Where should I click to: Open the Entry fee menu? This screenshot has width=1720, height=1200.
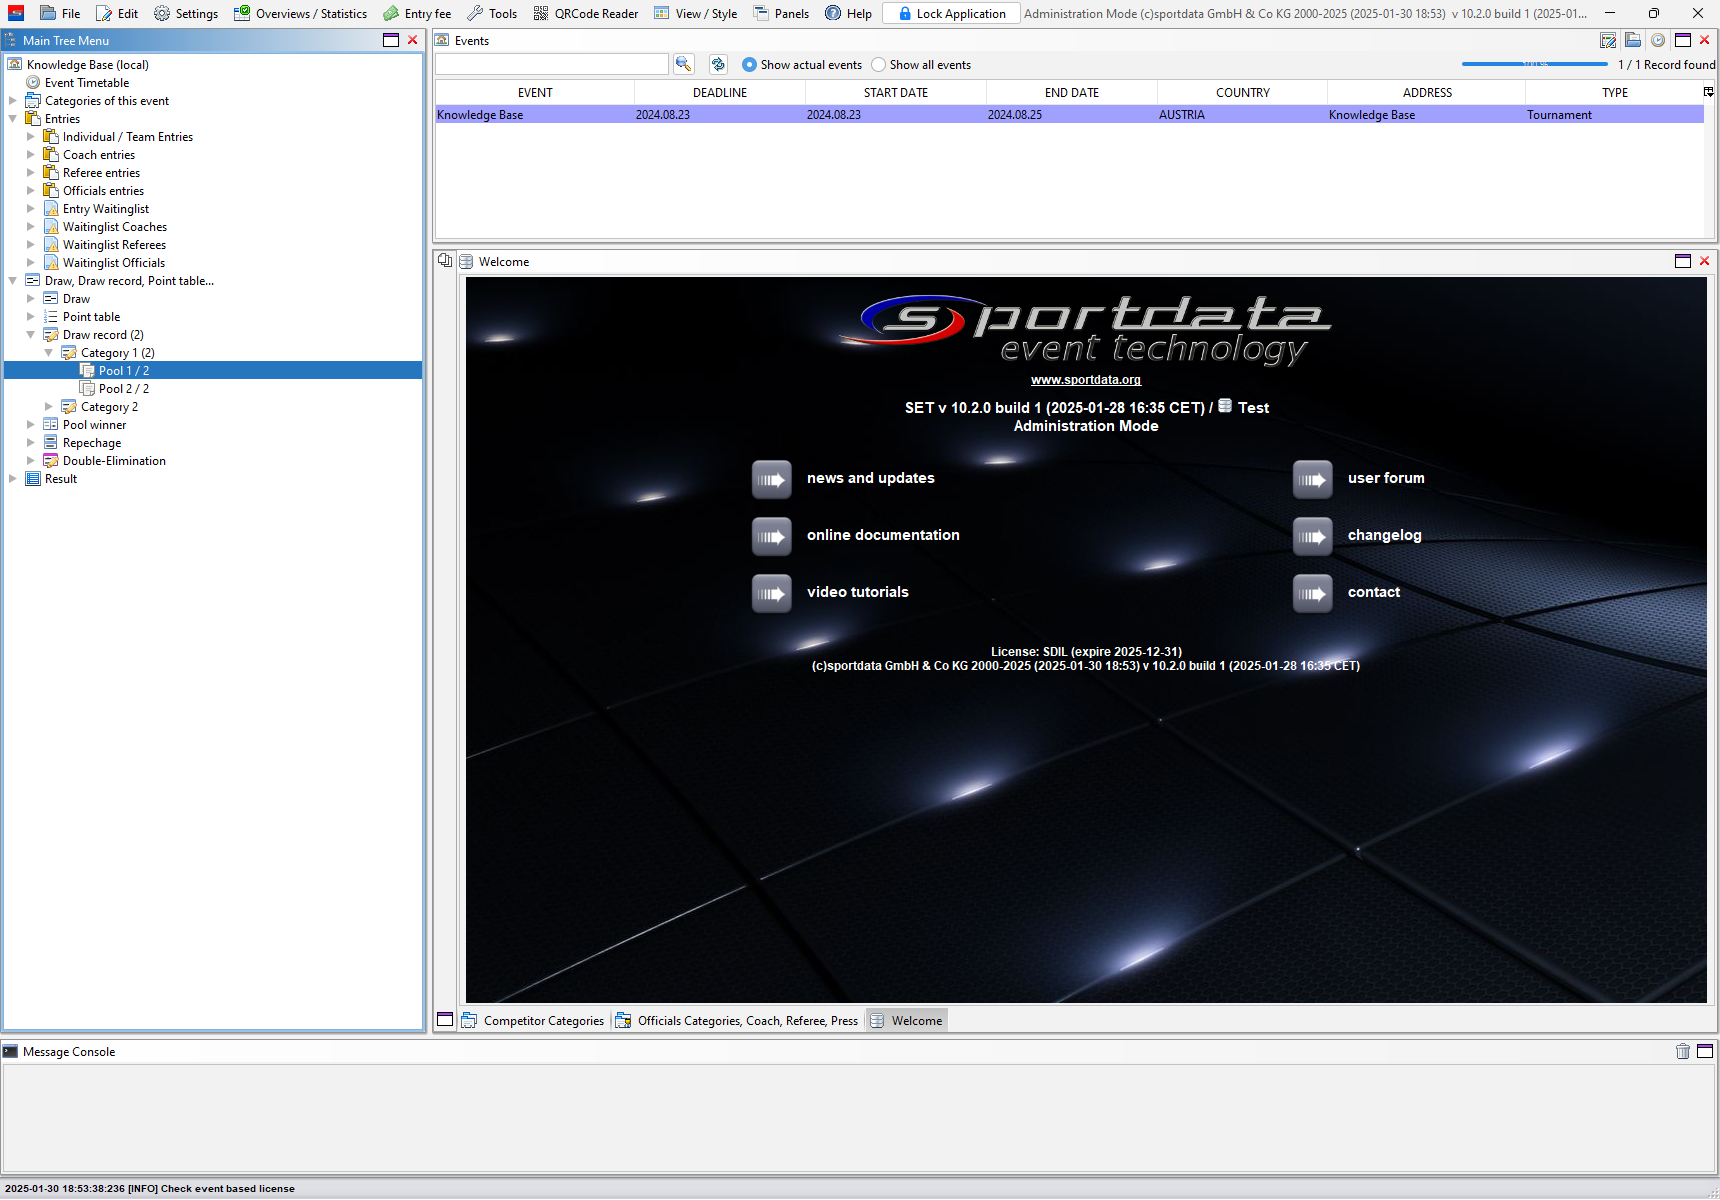(417, 13)
